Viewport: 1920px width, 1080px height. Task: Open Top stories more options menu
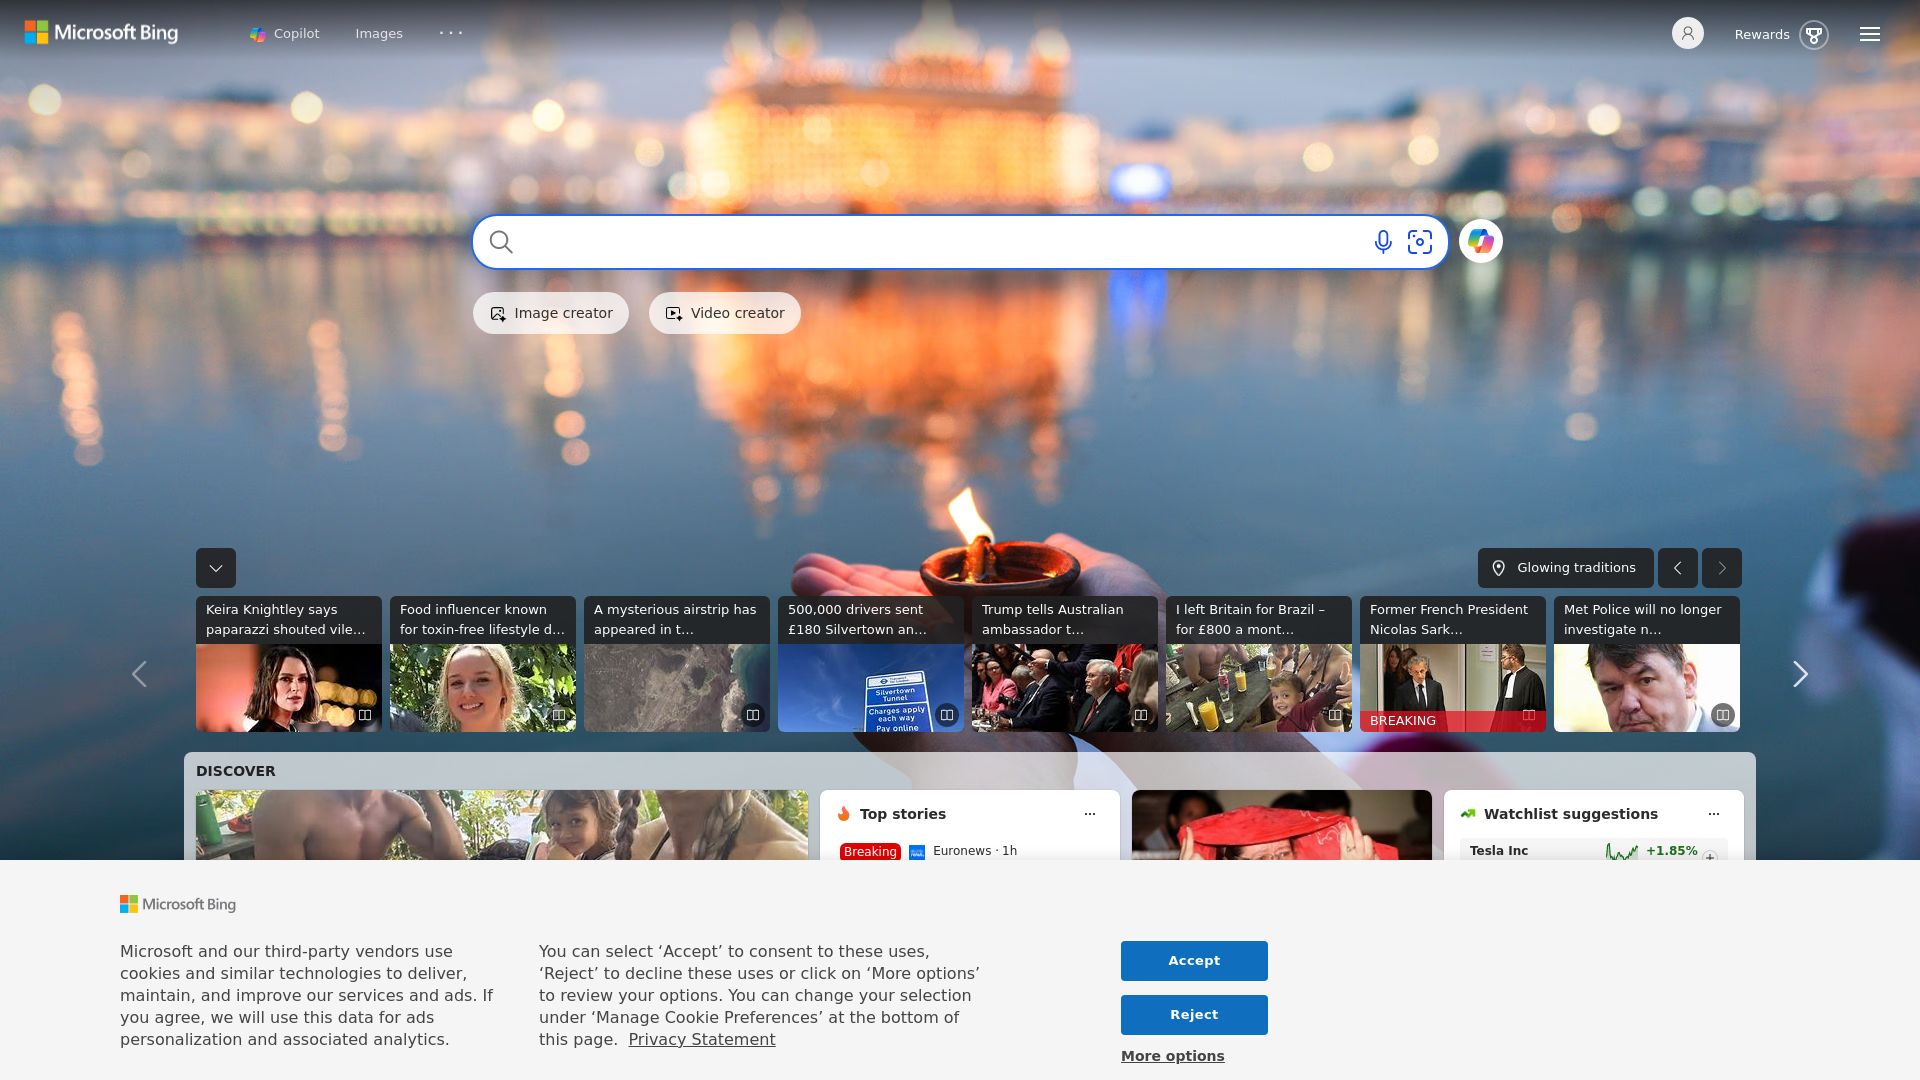pyautogui.click(x=1090, y=814)
